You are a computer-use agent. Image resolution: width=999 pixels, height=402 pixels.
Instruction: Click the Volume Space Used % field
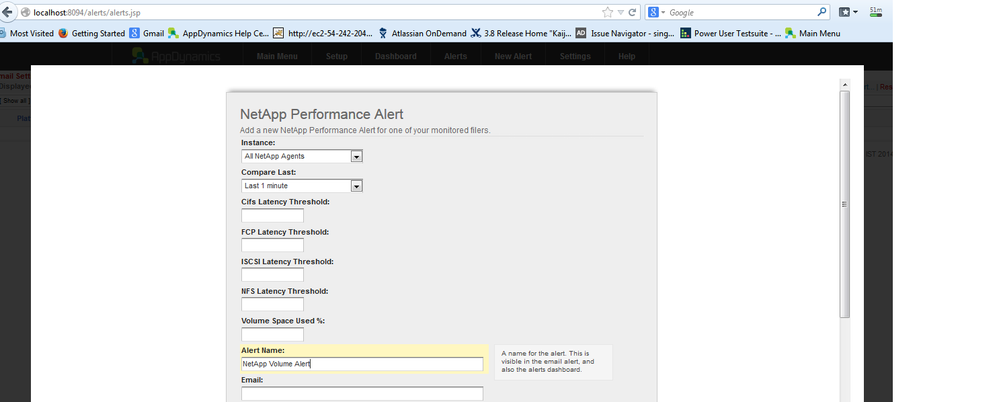click(x=272, y=334)
